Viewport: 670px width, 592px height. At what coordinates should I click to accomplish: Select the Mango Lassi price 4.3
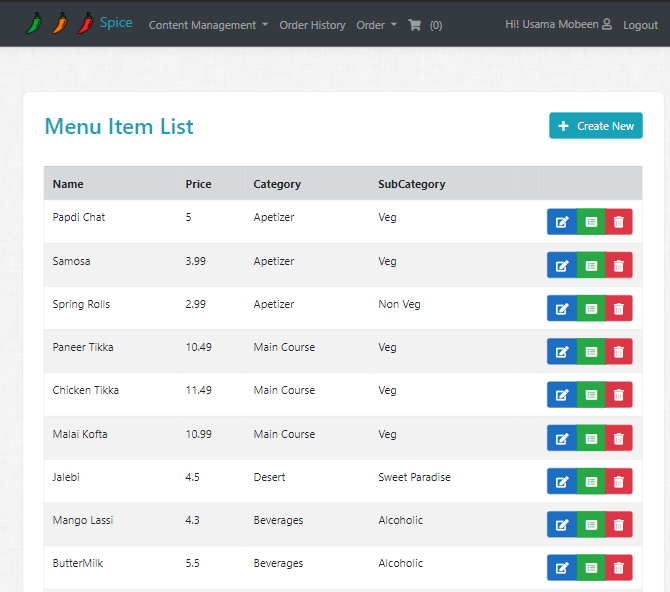192,520
